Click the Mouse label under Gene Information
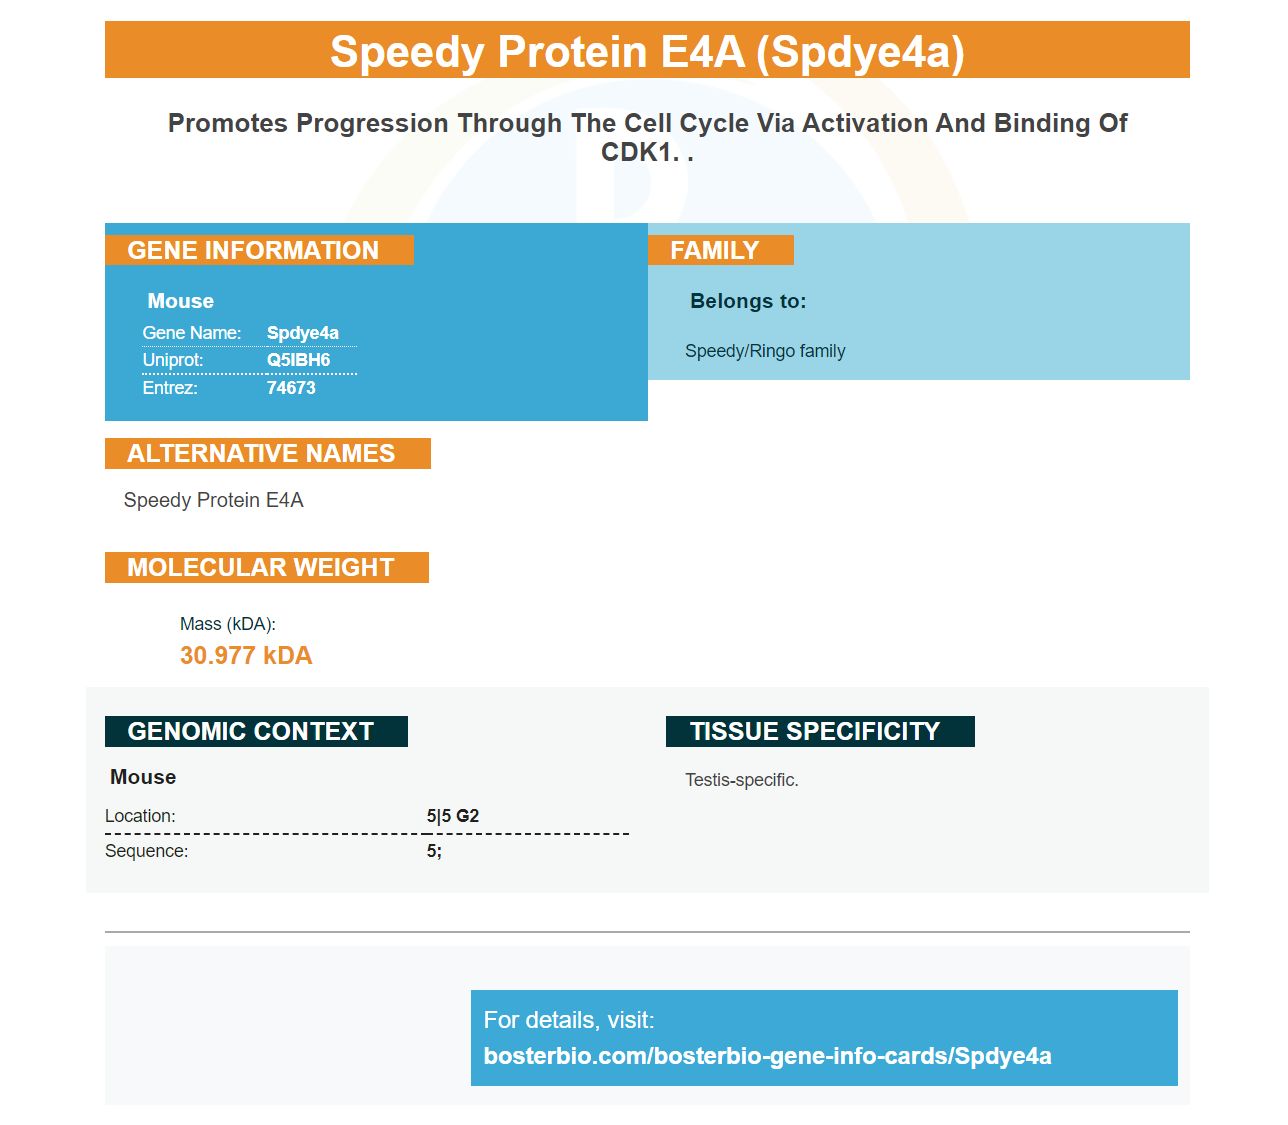 point(180,301)
